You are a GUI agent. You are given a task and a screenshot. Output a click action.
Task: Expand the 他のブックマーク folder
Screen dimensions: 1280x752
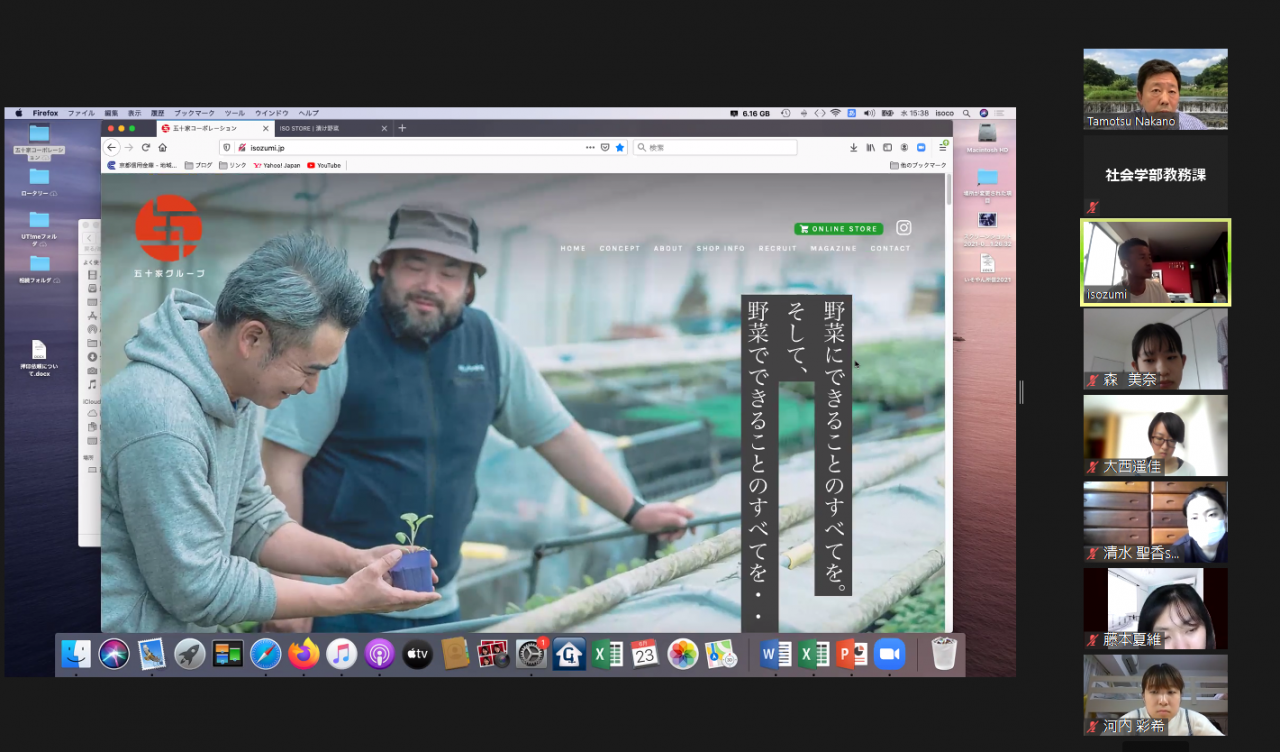pos(917,165)
